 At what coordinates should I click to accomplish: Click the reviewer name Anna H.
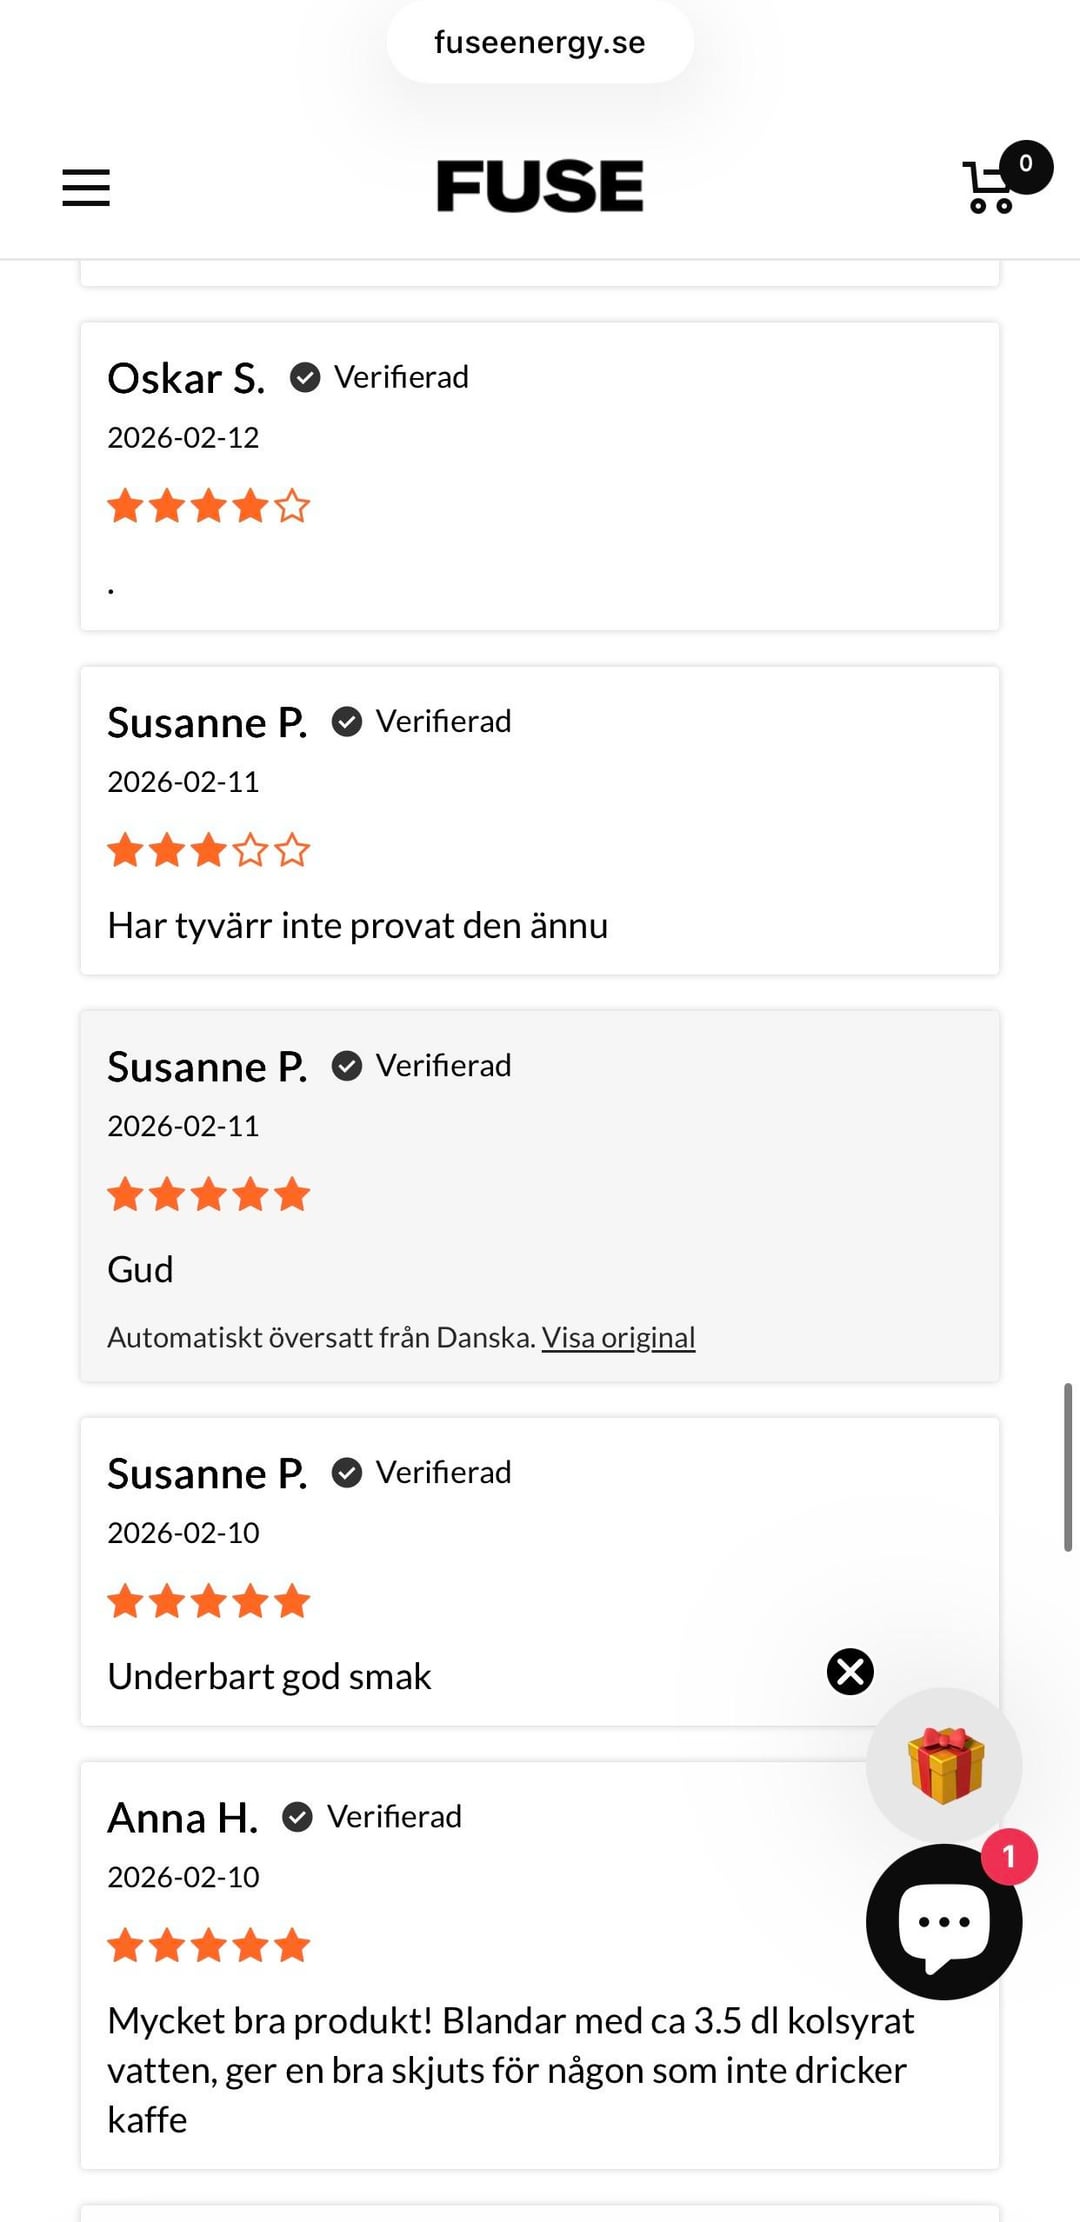pos(182,1818)
